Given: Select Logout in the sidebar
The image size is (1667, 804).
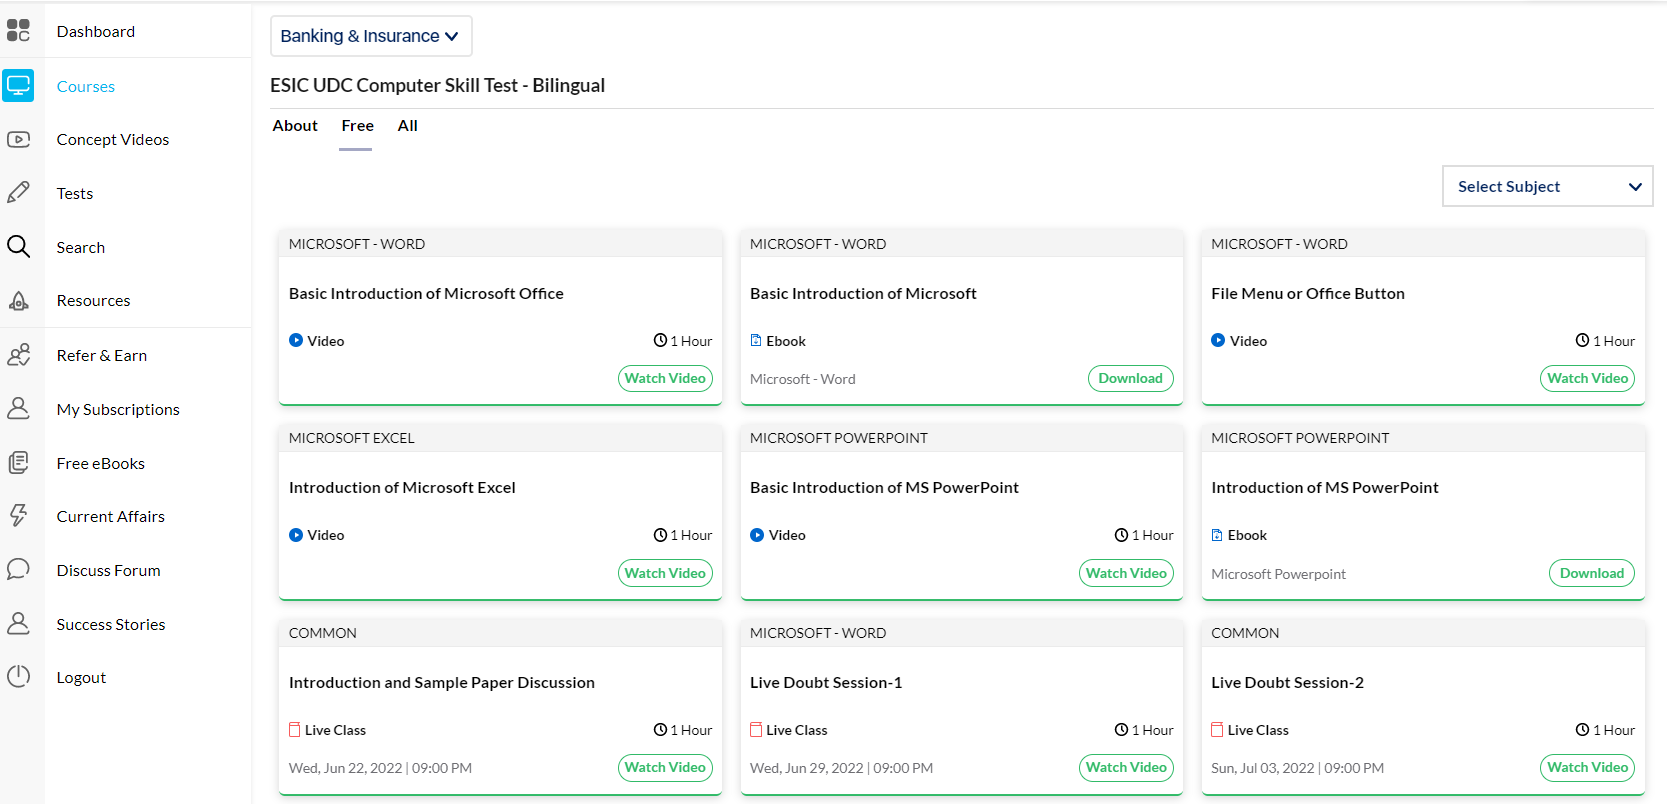Looking at the screenshot, I should click(81, 677).
